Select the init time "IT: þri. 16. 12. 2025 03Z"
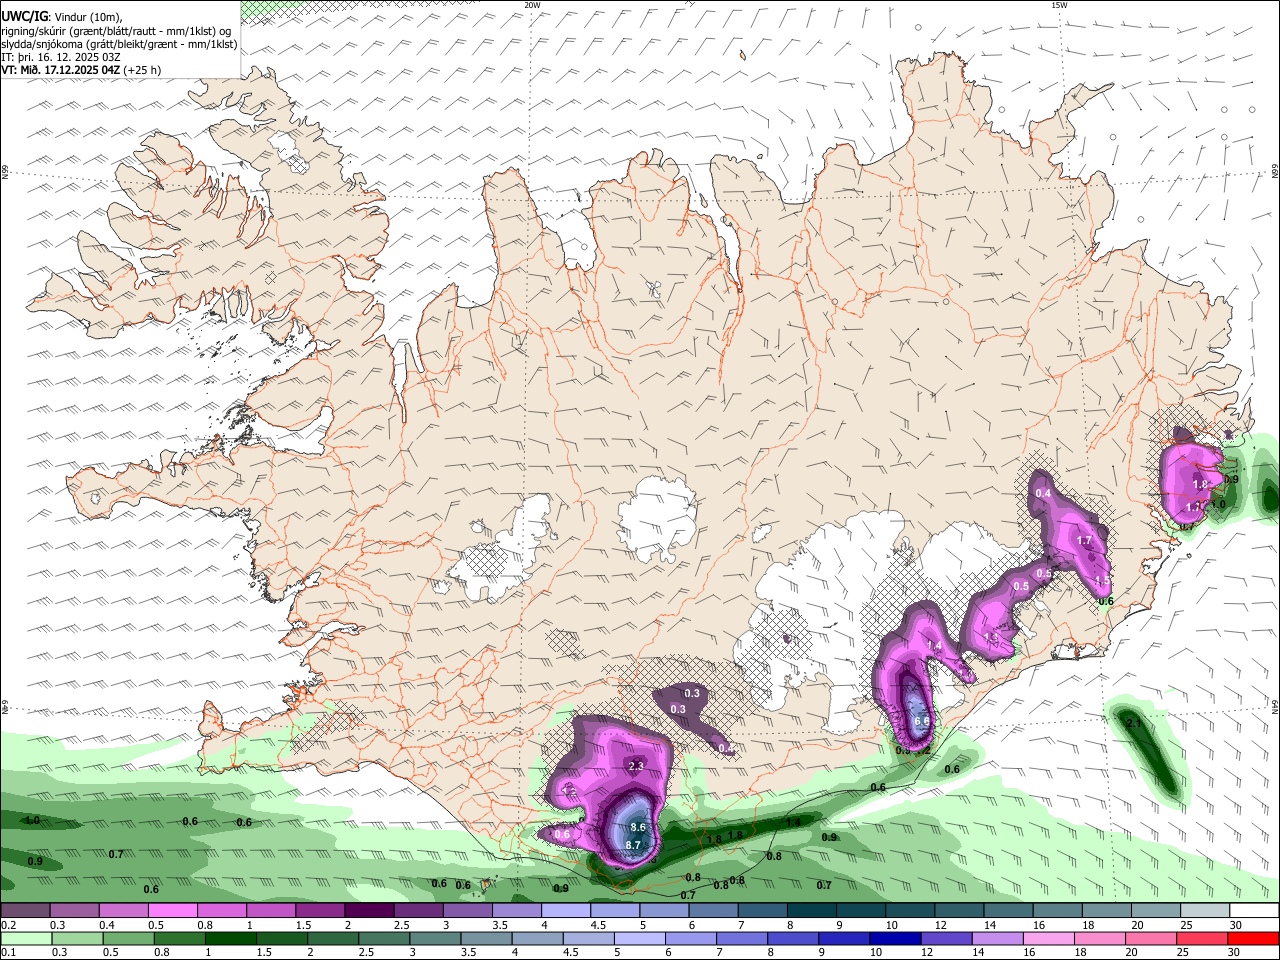 point(61,57)
